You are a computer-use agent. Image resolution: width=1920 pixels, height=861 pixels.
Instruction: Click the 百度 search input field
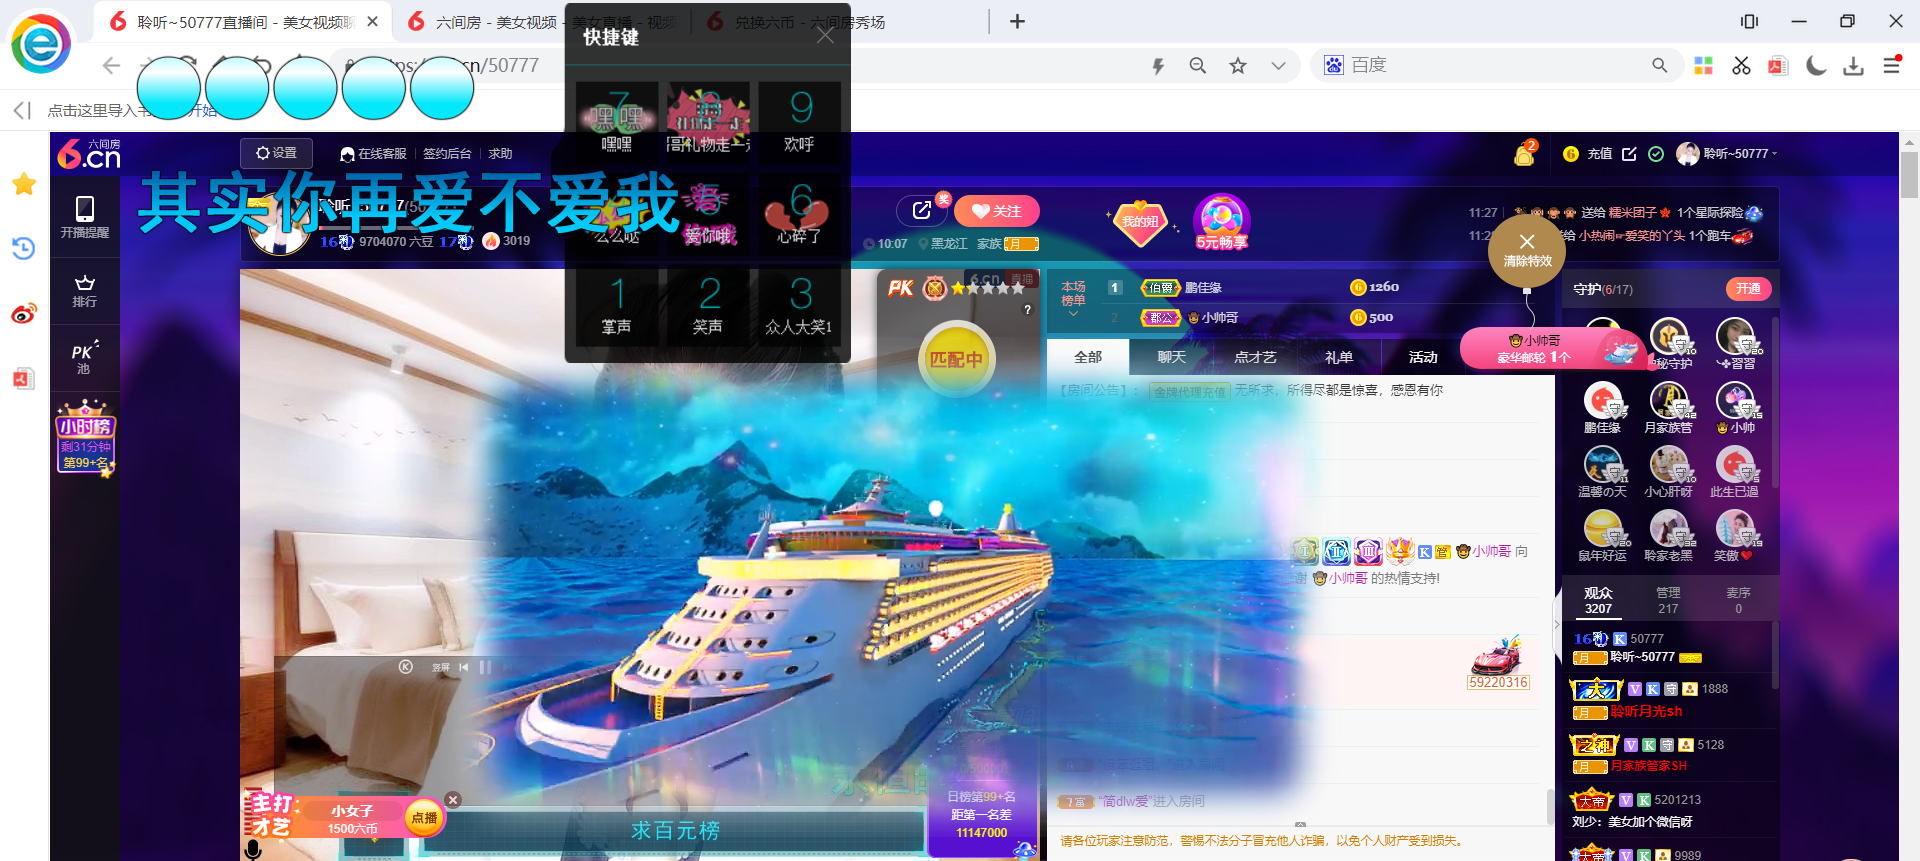tap(1495, 65)
